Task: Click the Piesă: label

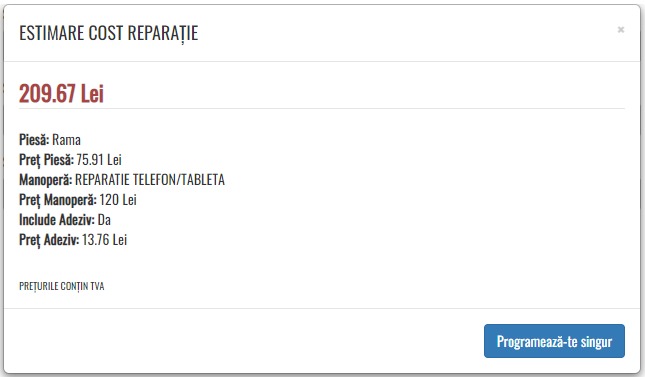Action: [34, 140]
